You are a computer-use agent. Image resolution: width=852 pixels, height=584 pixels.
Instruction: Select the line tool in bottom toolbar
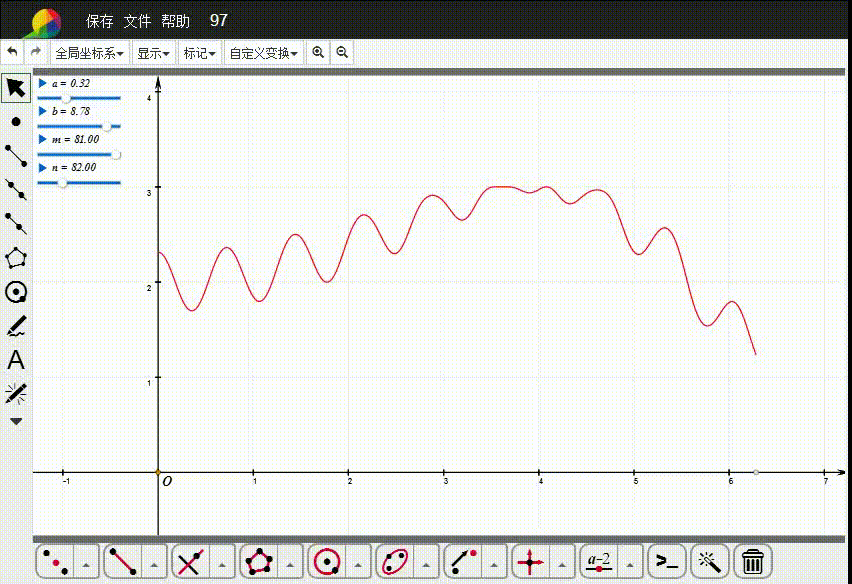[x=123, y=562]
